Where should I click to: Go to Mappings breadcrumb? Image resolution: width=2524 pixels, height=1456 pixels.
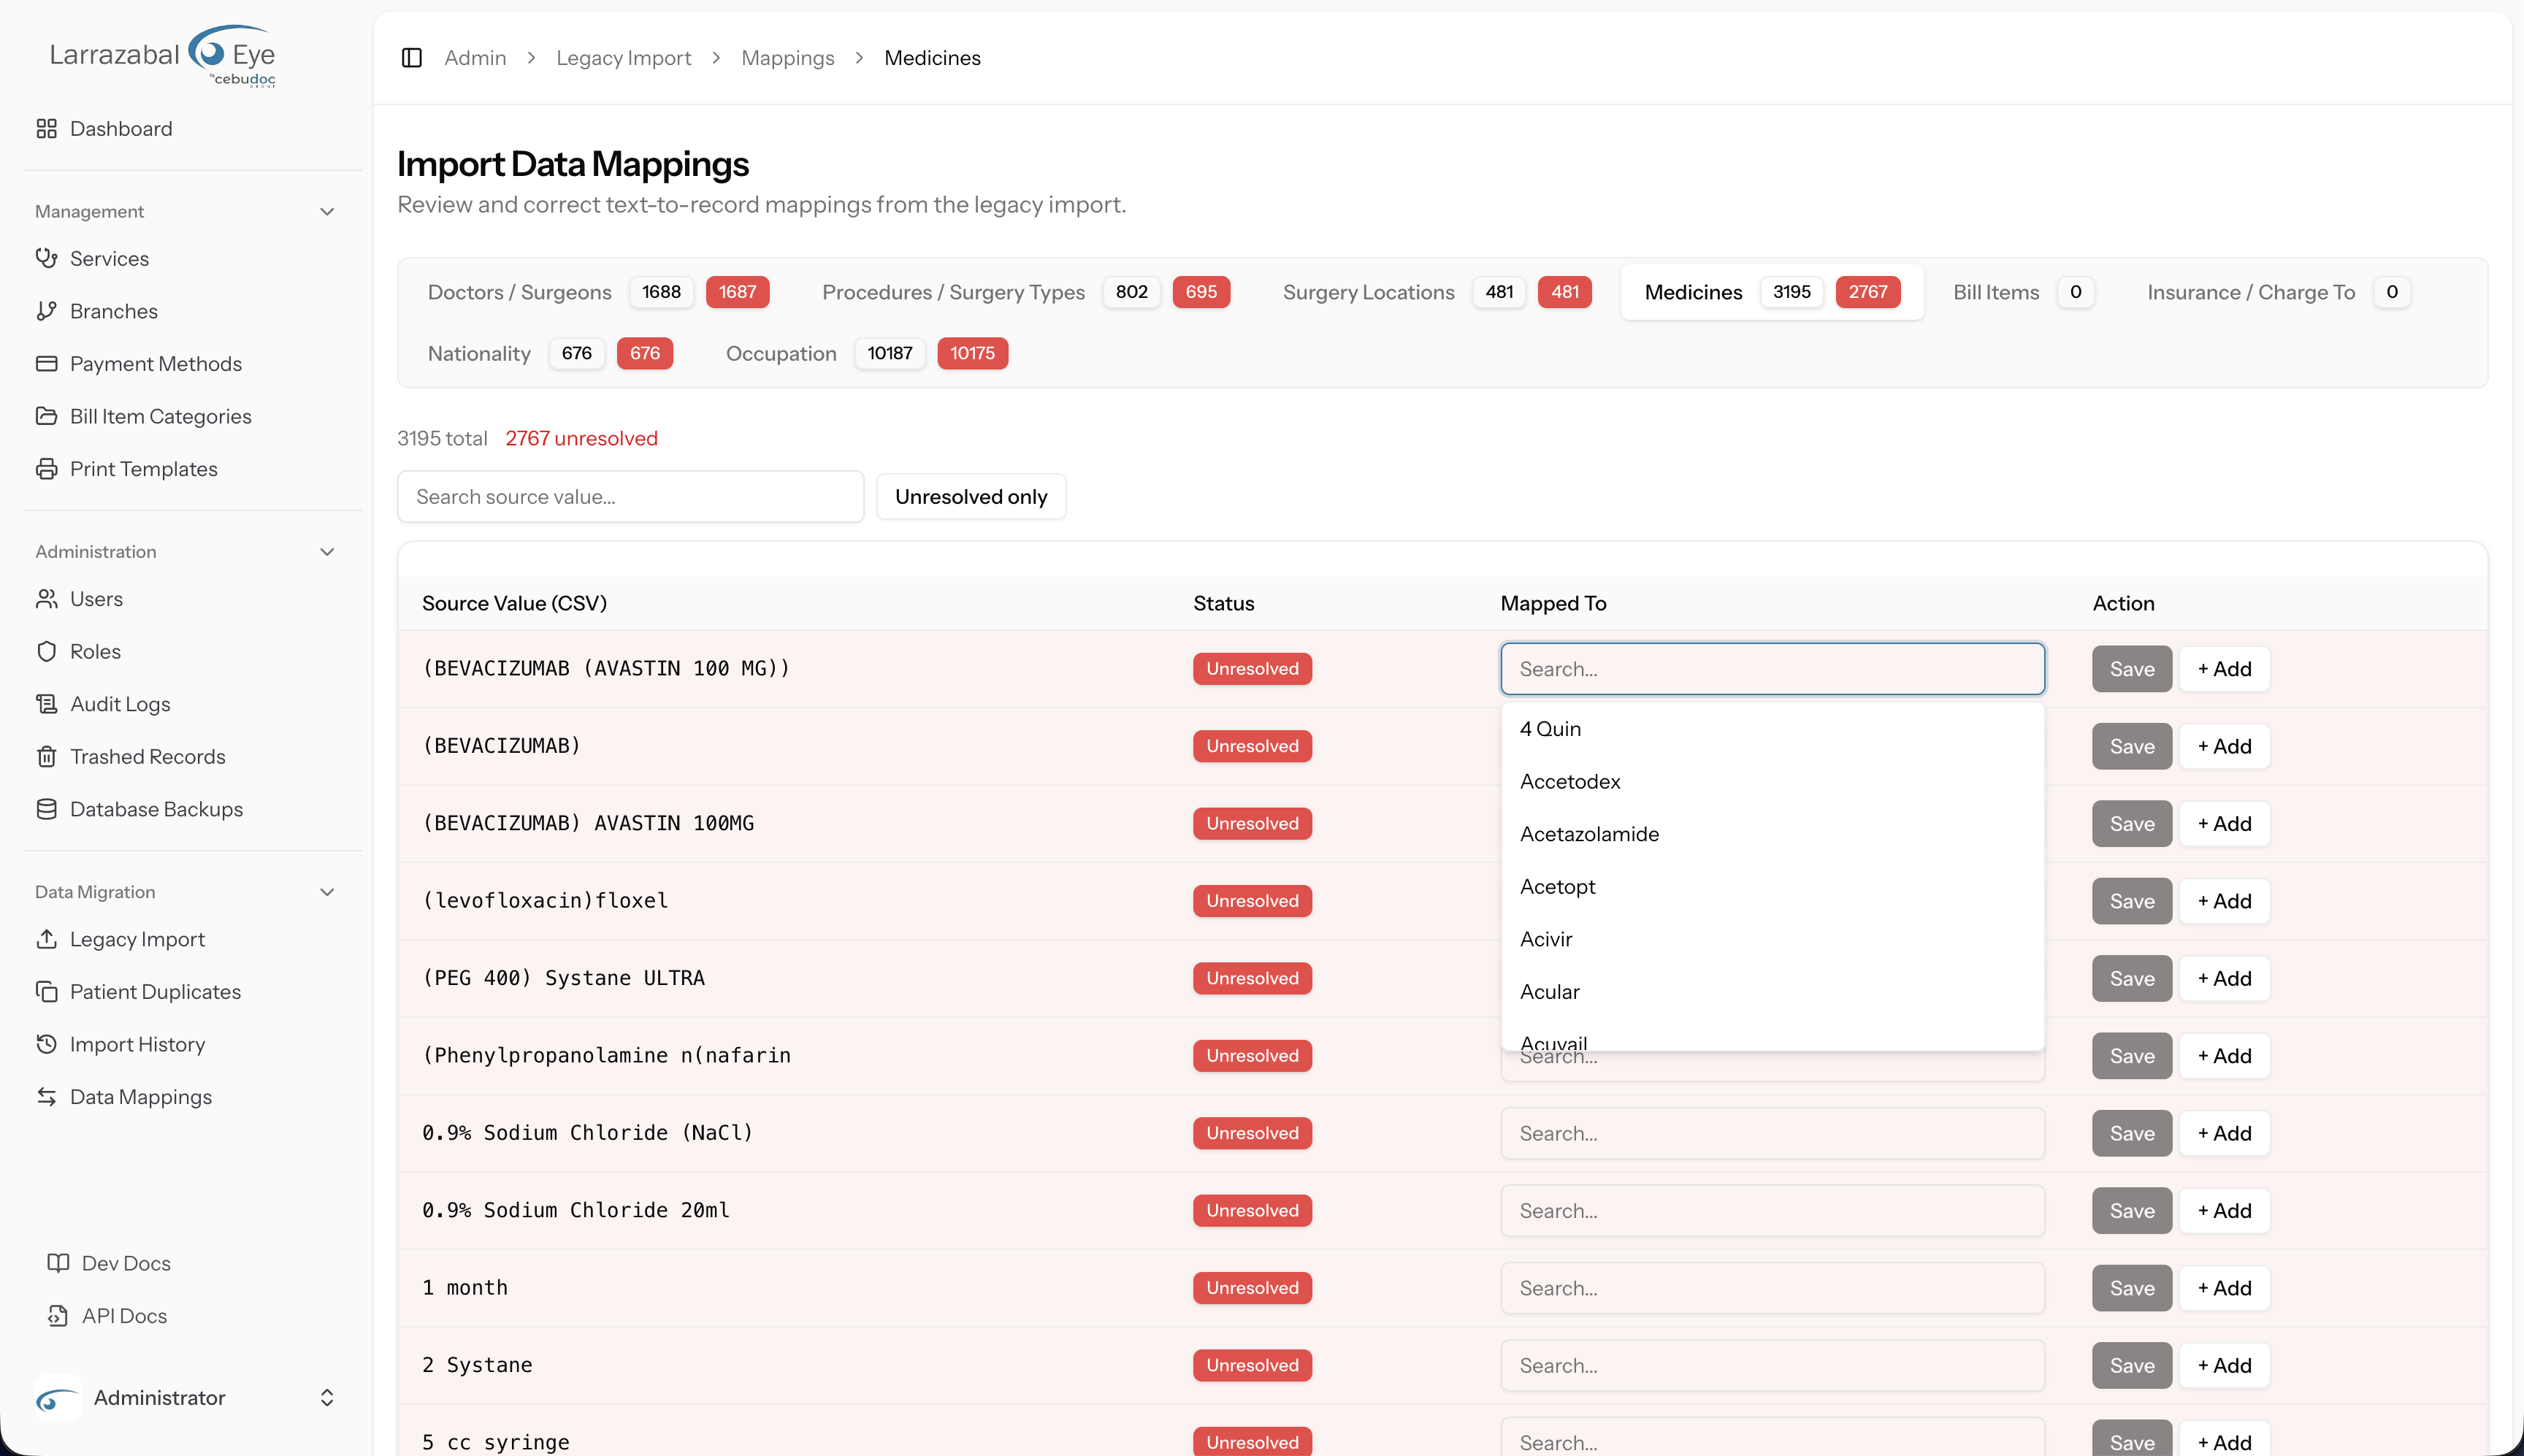(x=787, y=58)
